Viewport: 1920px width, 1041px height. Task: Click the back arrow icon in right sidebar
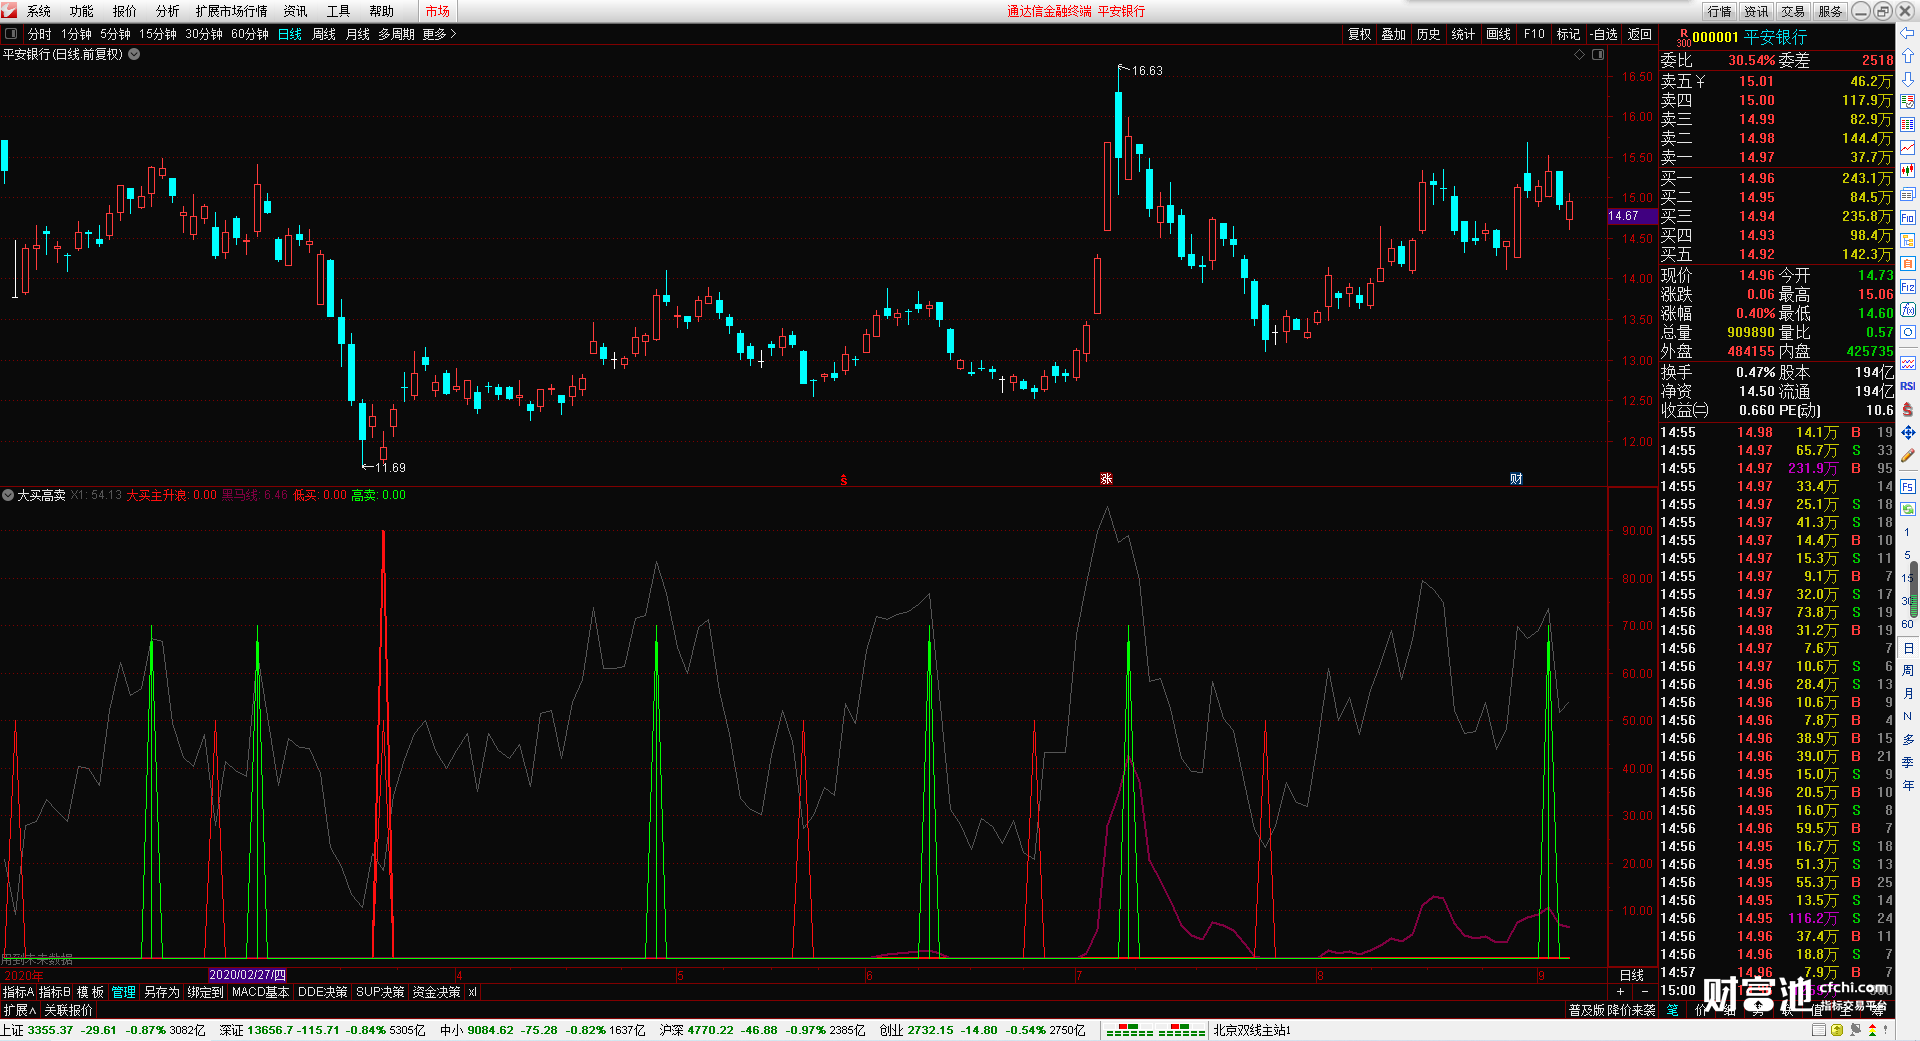(x=1907, y=33)
